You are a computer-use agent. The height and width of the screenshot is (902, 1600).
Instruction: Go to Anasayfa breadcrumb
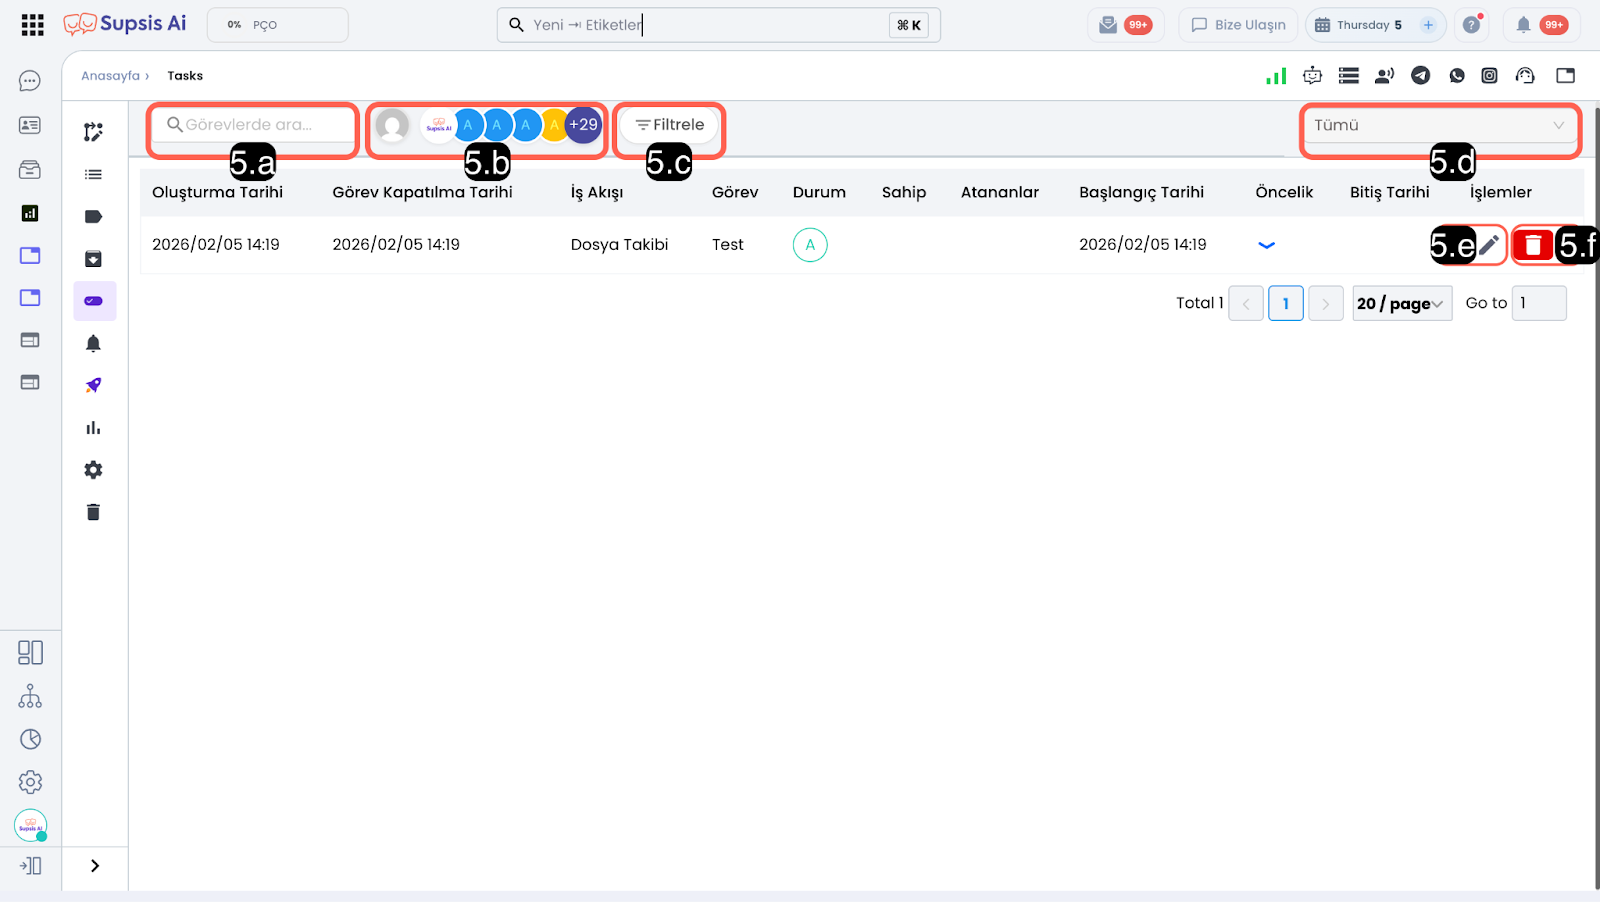(x=110, y=76)
